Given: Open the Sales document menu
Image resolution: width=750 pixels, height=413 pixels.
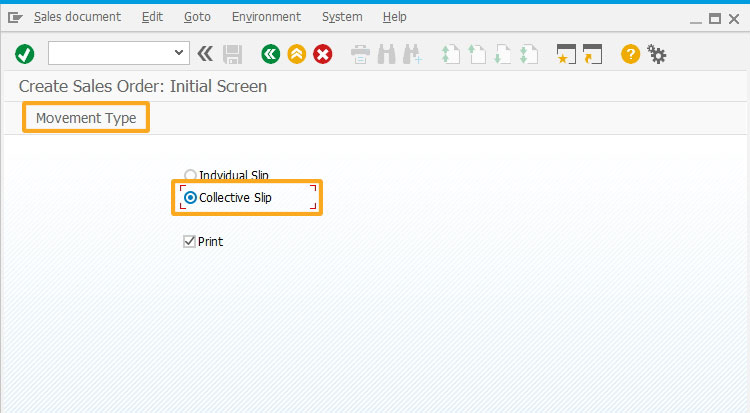Looking at the screenshot, I should click(x=77, y=17).
